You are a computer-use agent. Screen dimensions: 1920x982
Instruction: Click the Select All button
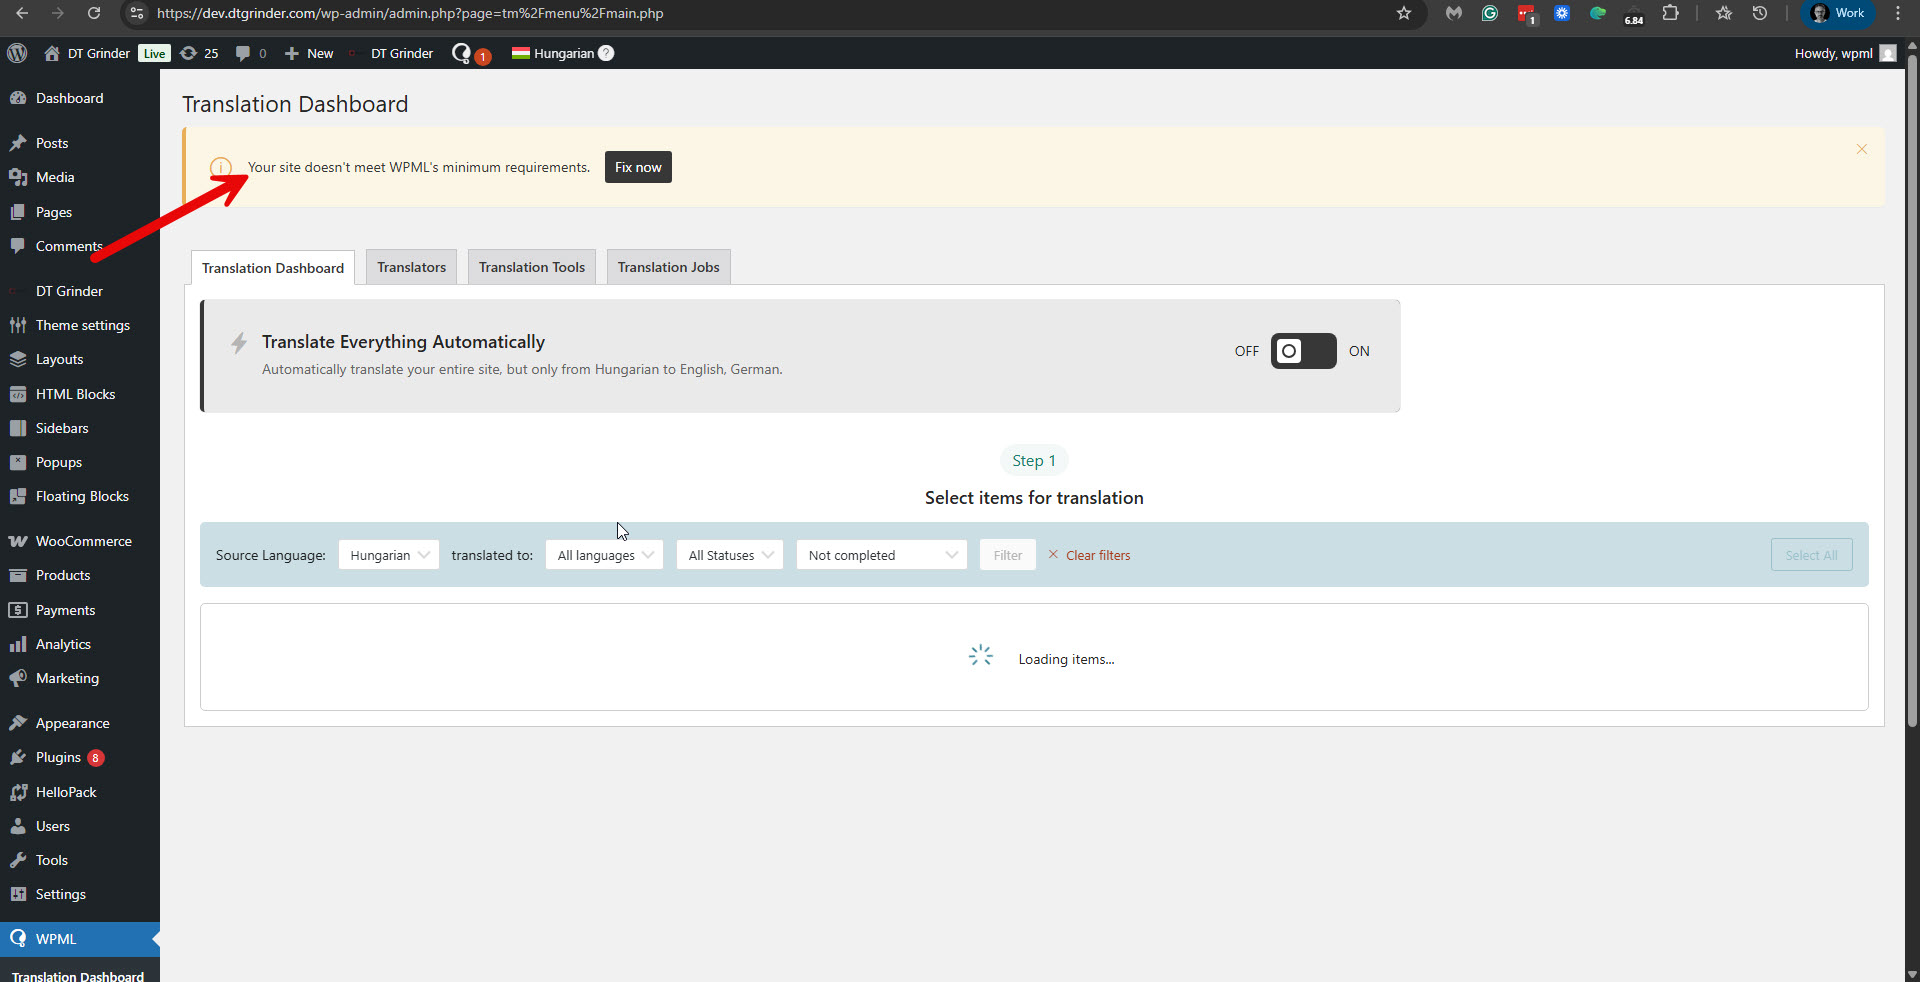pyautogui.click(x=1811, y=555)
